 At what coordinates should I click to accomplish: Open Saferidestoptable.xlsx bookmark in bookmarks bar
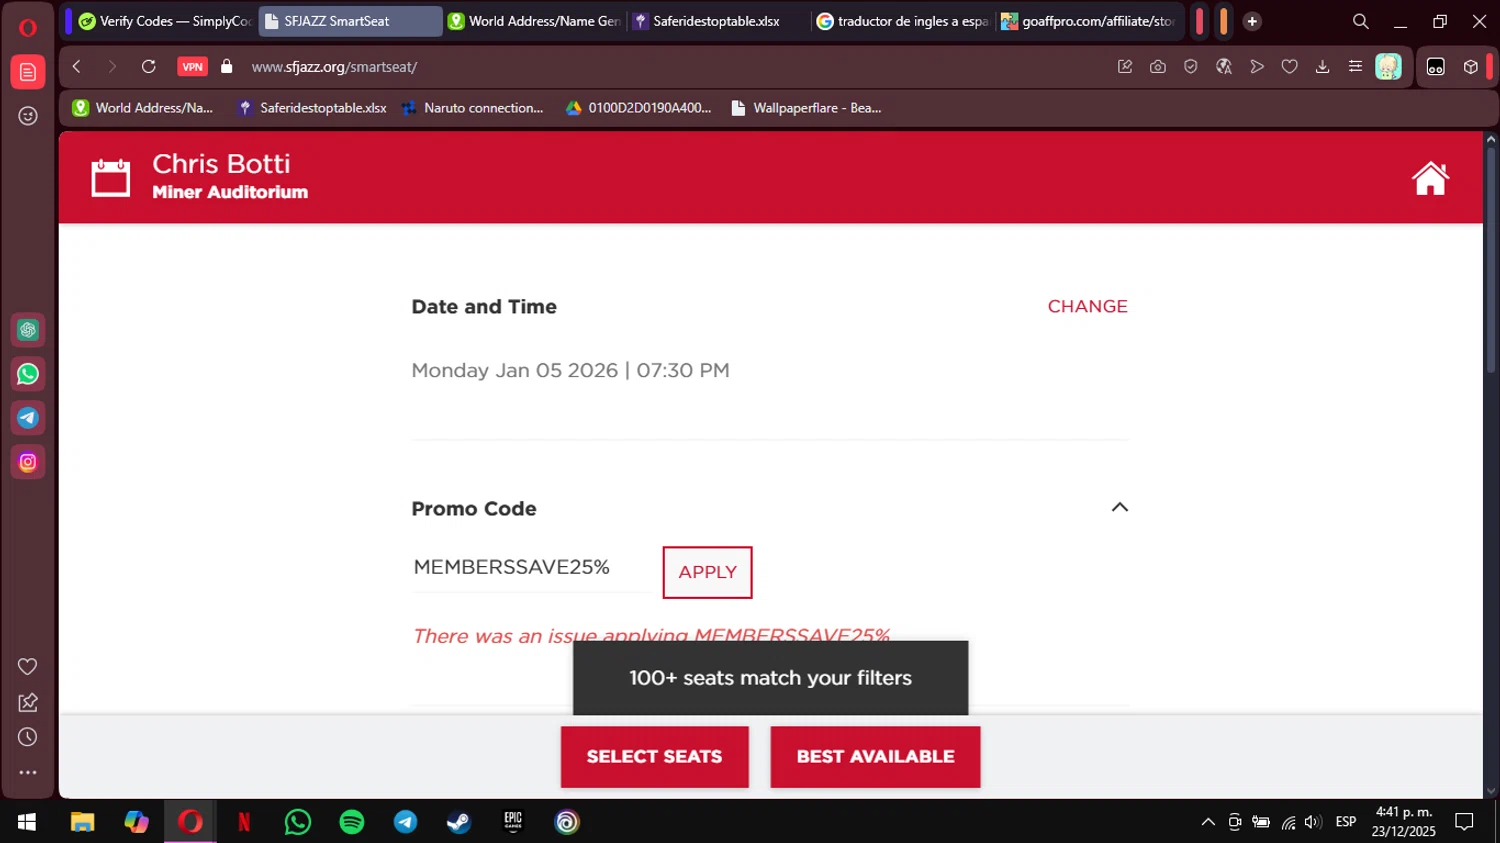tap(312, 108)
